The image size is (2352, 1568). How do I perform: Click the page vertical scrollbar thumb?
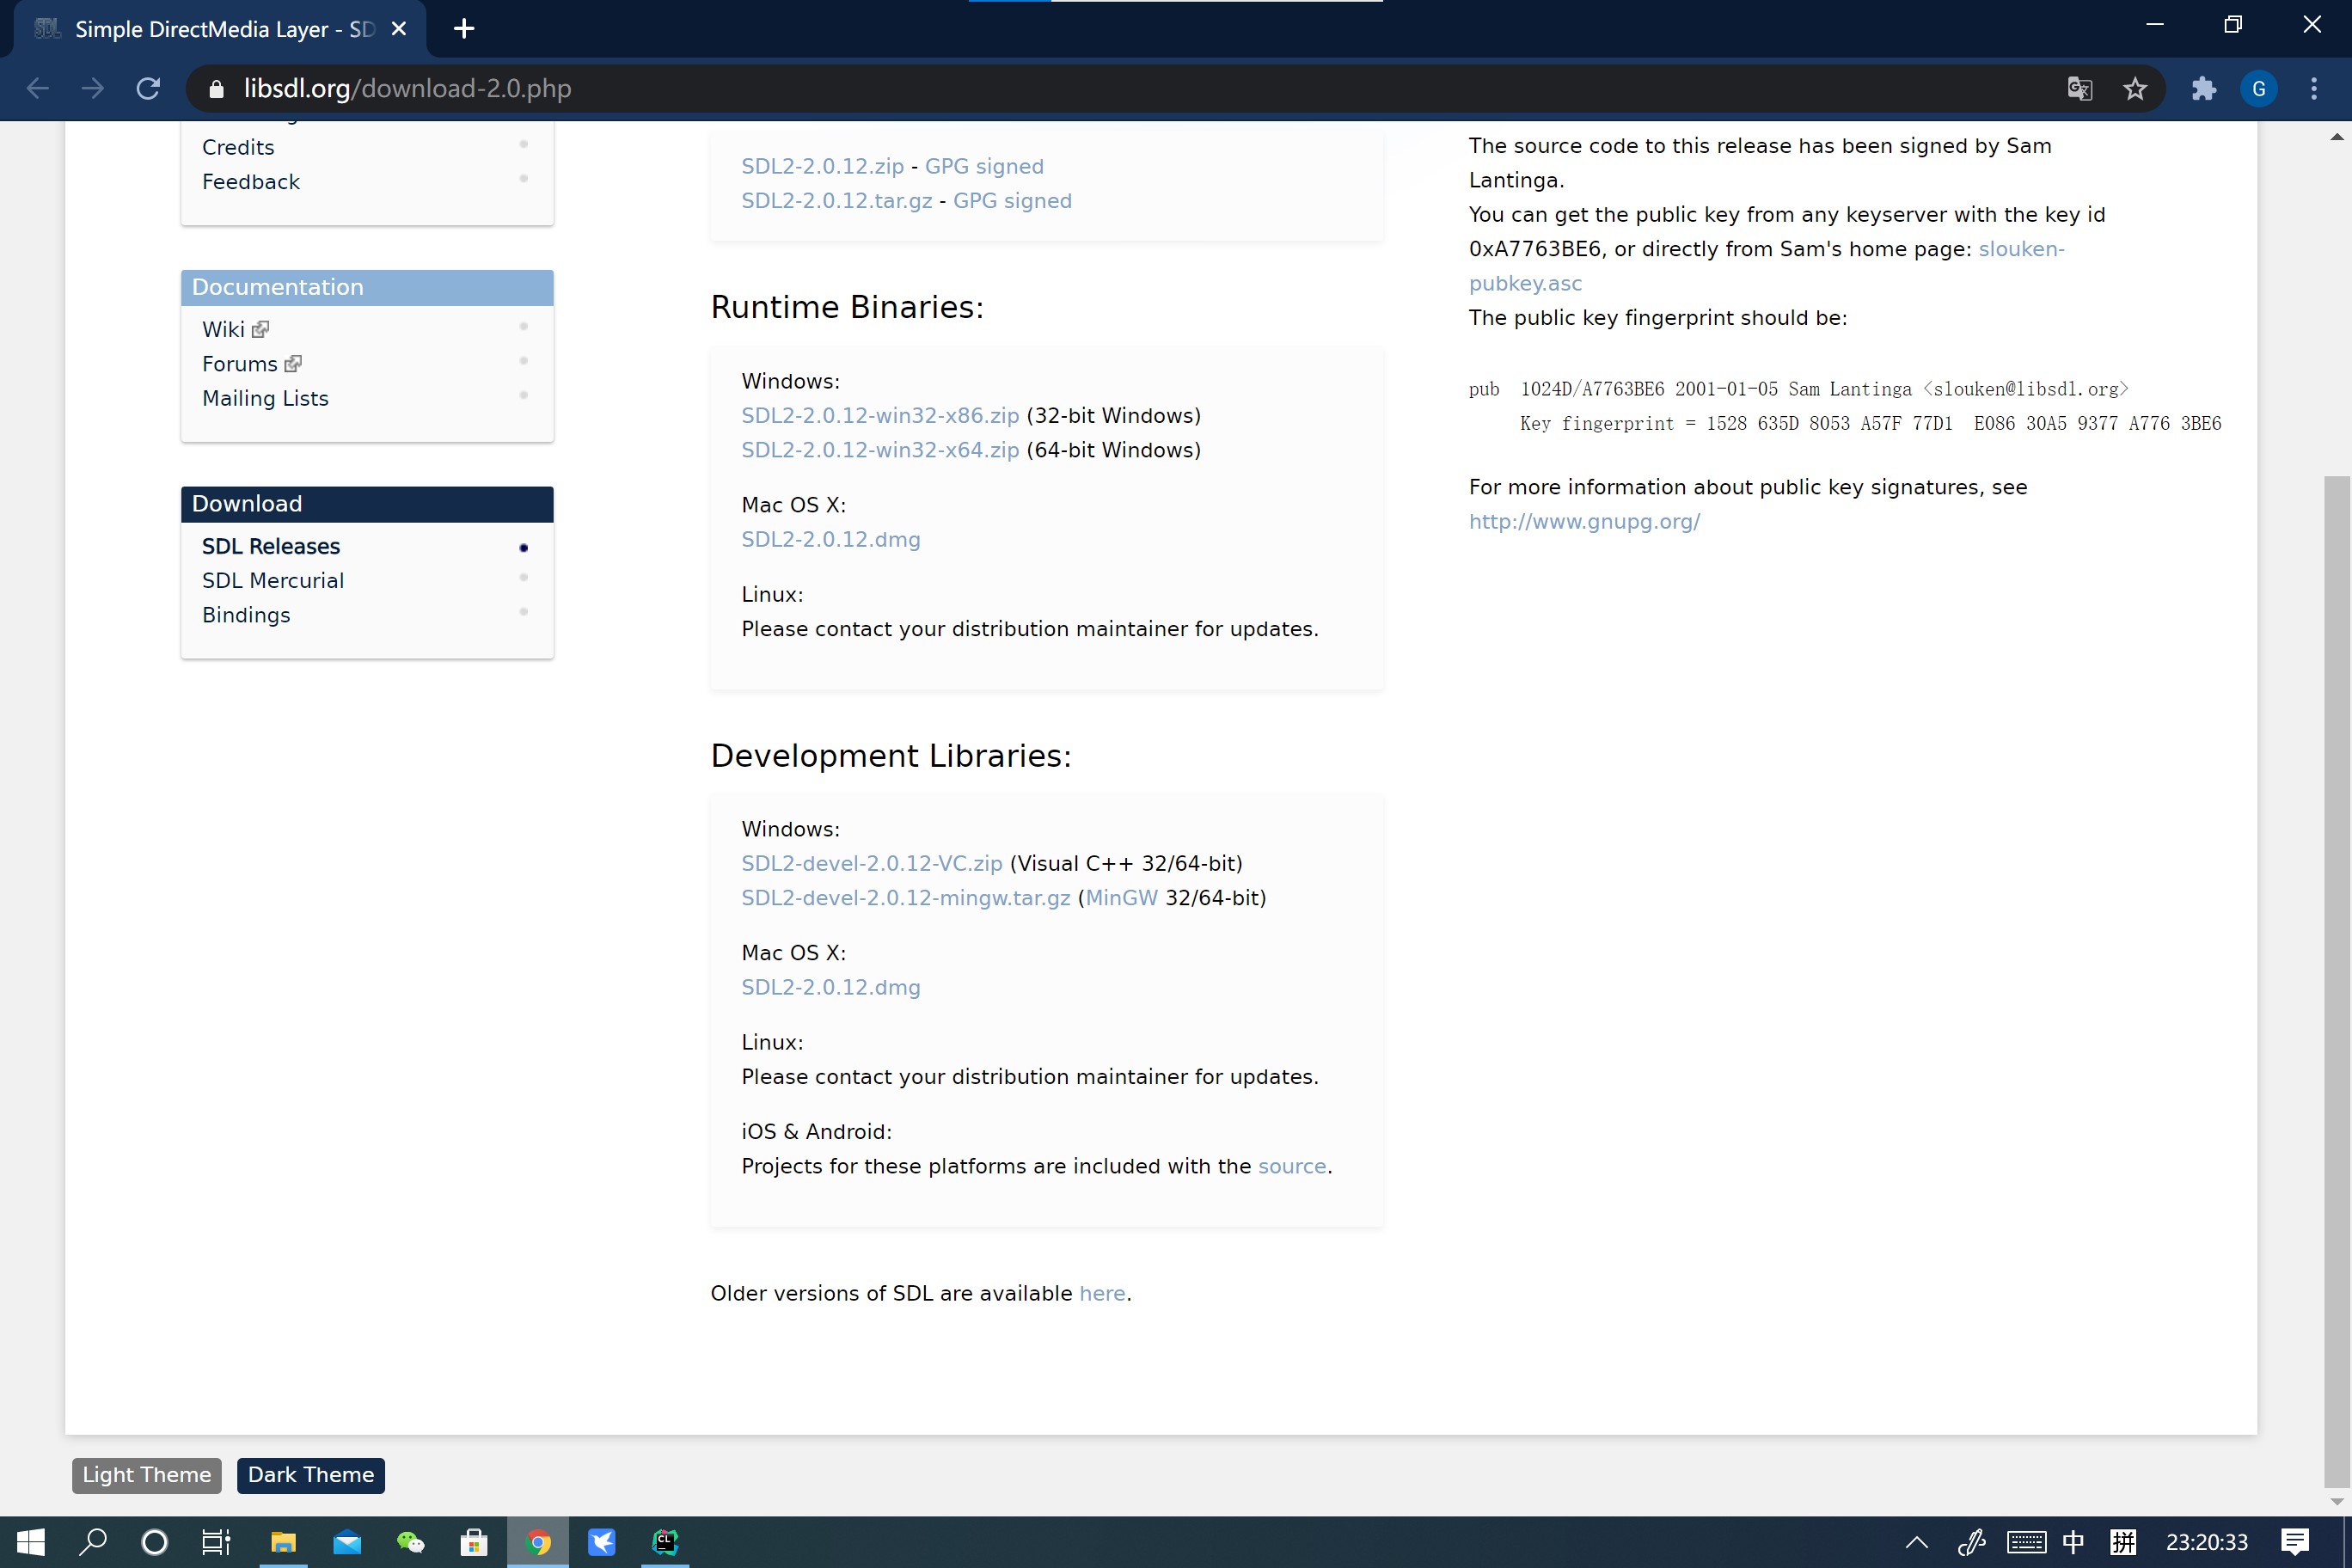(2337, 980)
